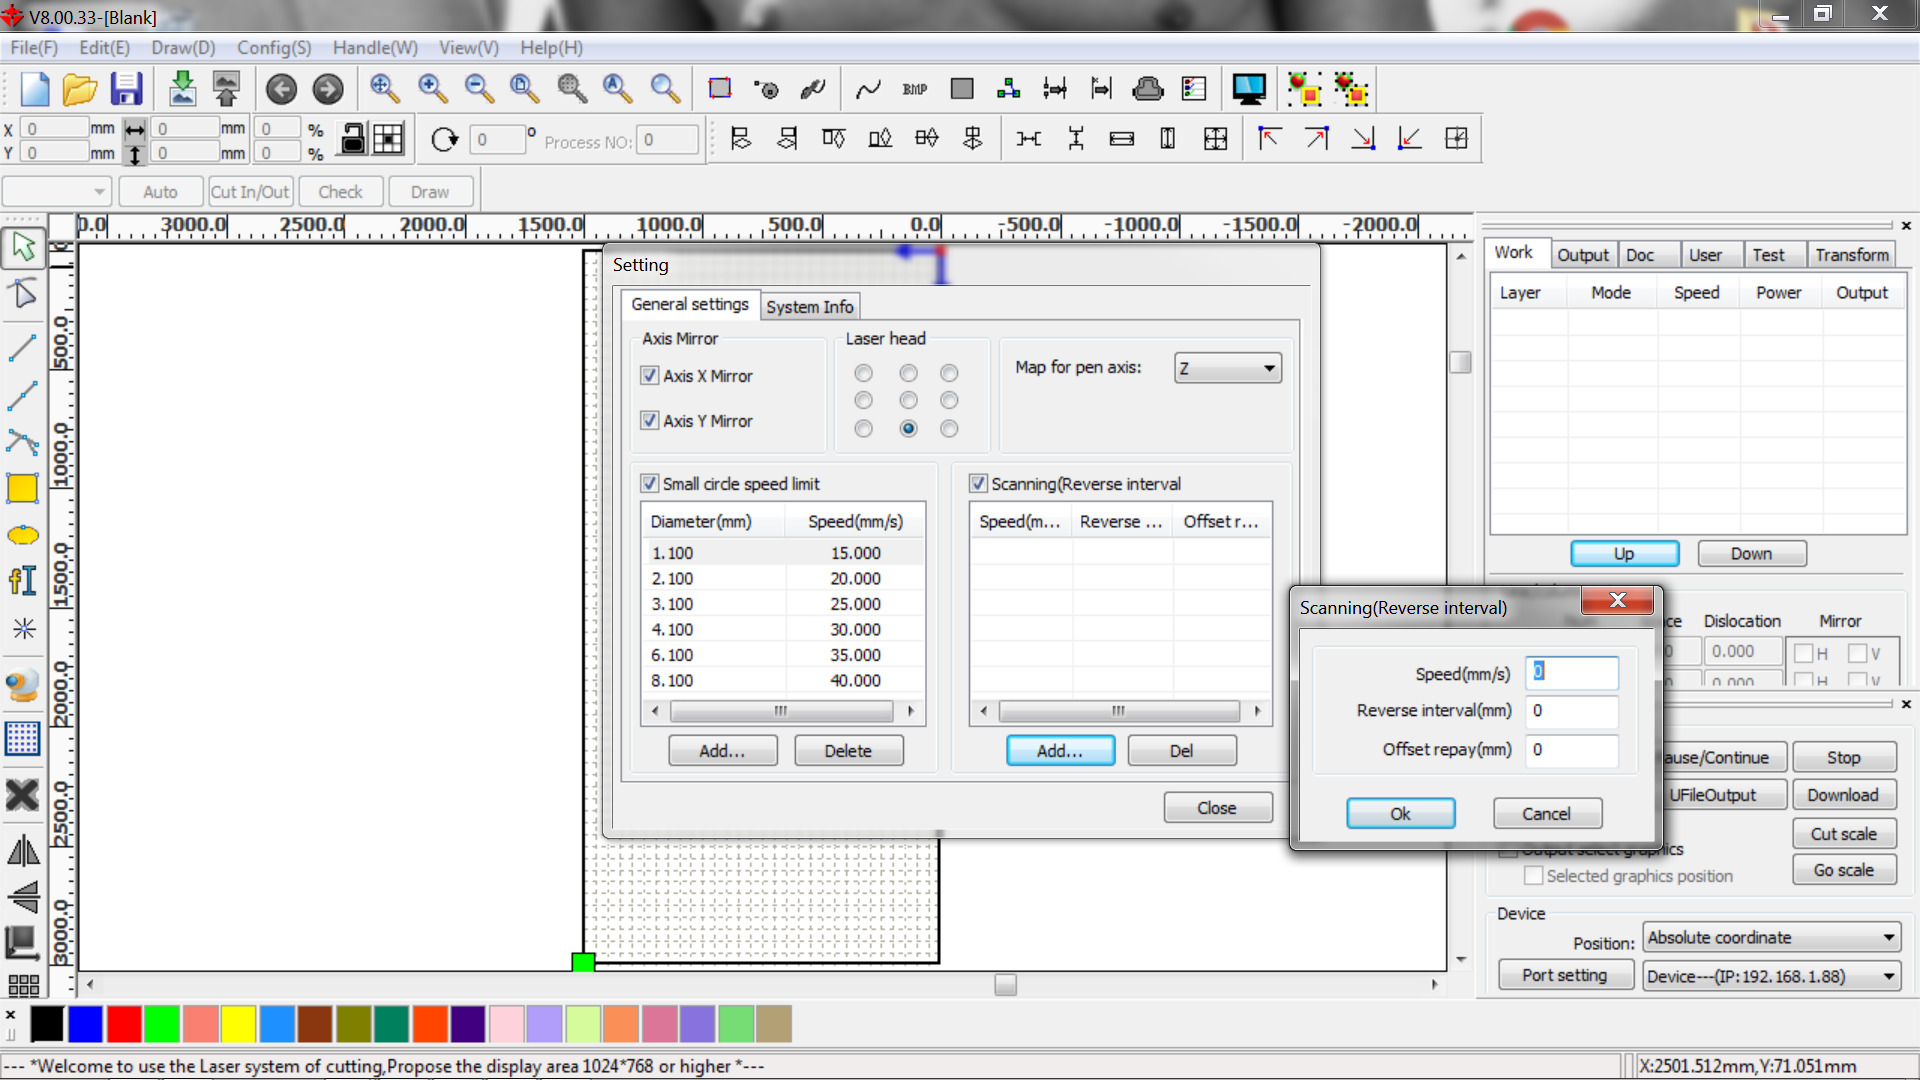The image size is (1920, 1080).
Task: Open the Draw(D) menu
Action: [x=183, y=47]
